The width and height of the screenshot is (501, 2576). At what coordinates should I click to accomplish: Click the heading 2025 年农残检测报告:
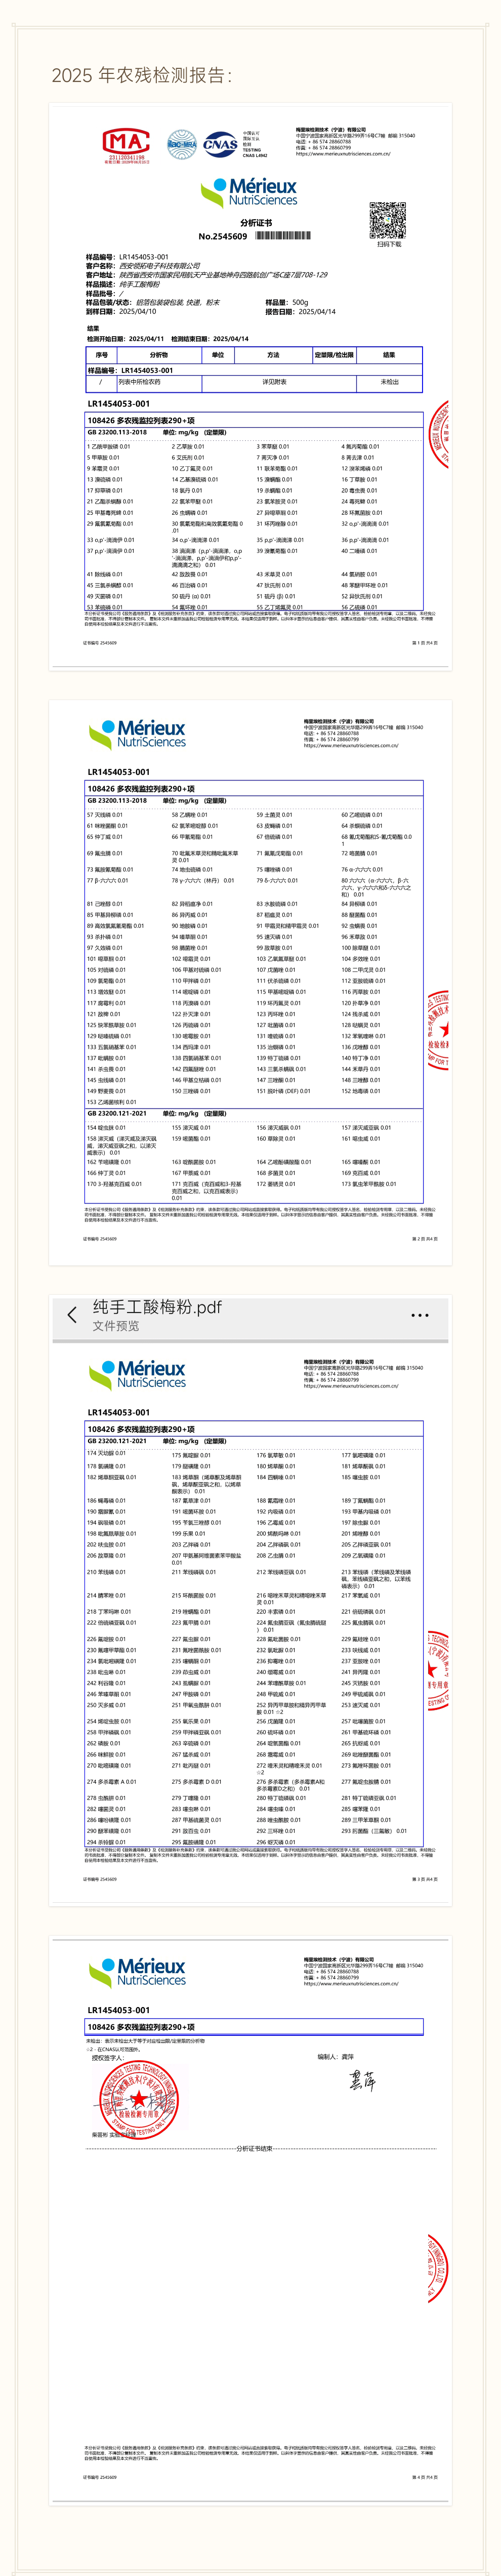pyautogui.click(x=142, y=75)
